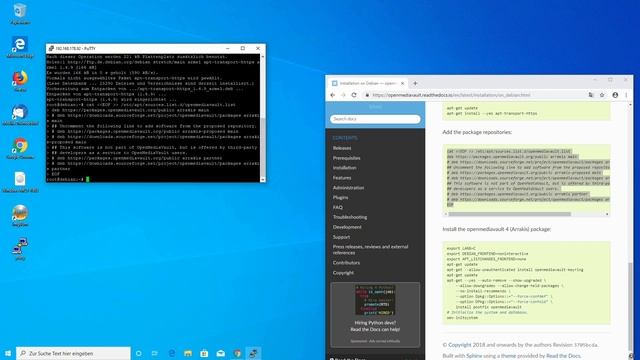
Task: Switch to Chrome from the taskbar
Action: tap(237, 353)
